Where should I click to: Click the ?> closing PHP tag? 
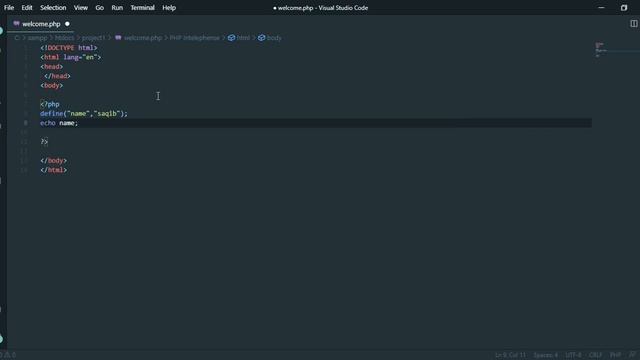pyautogui.click(x=44, y=142)
